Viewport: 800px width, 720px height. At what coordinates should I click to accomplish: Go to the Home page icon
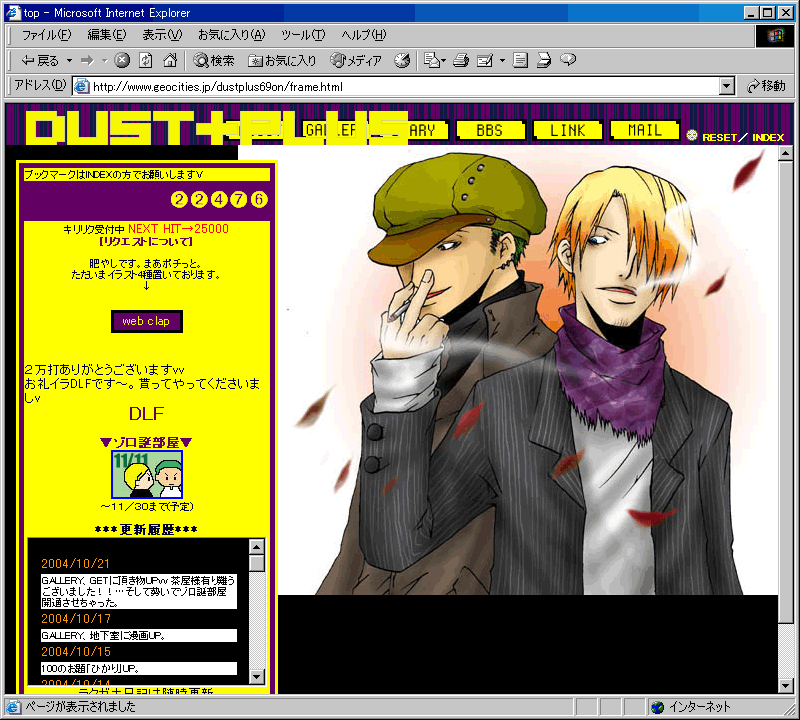(x=170, y=60)
